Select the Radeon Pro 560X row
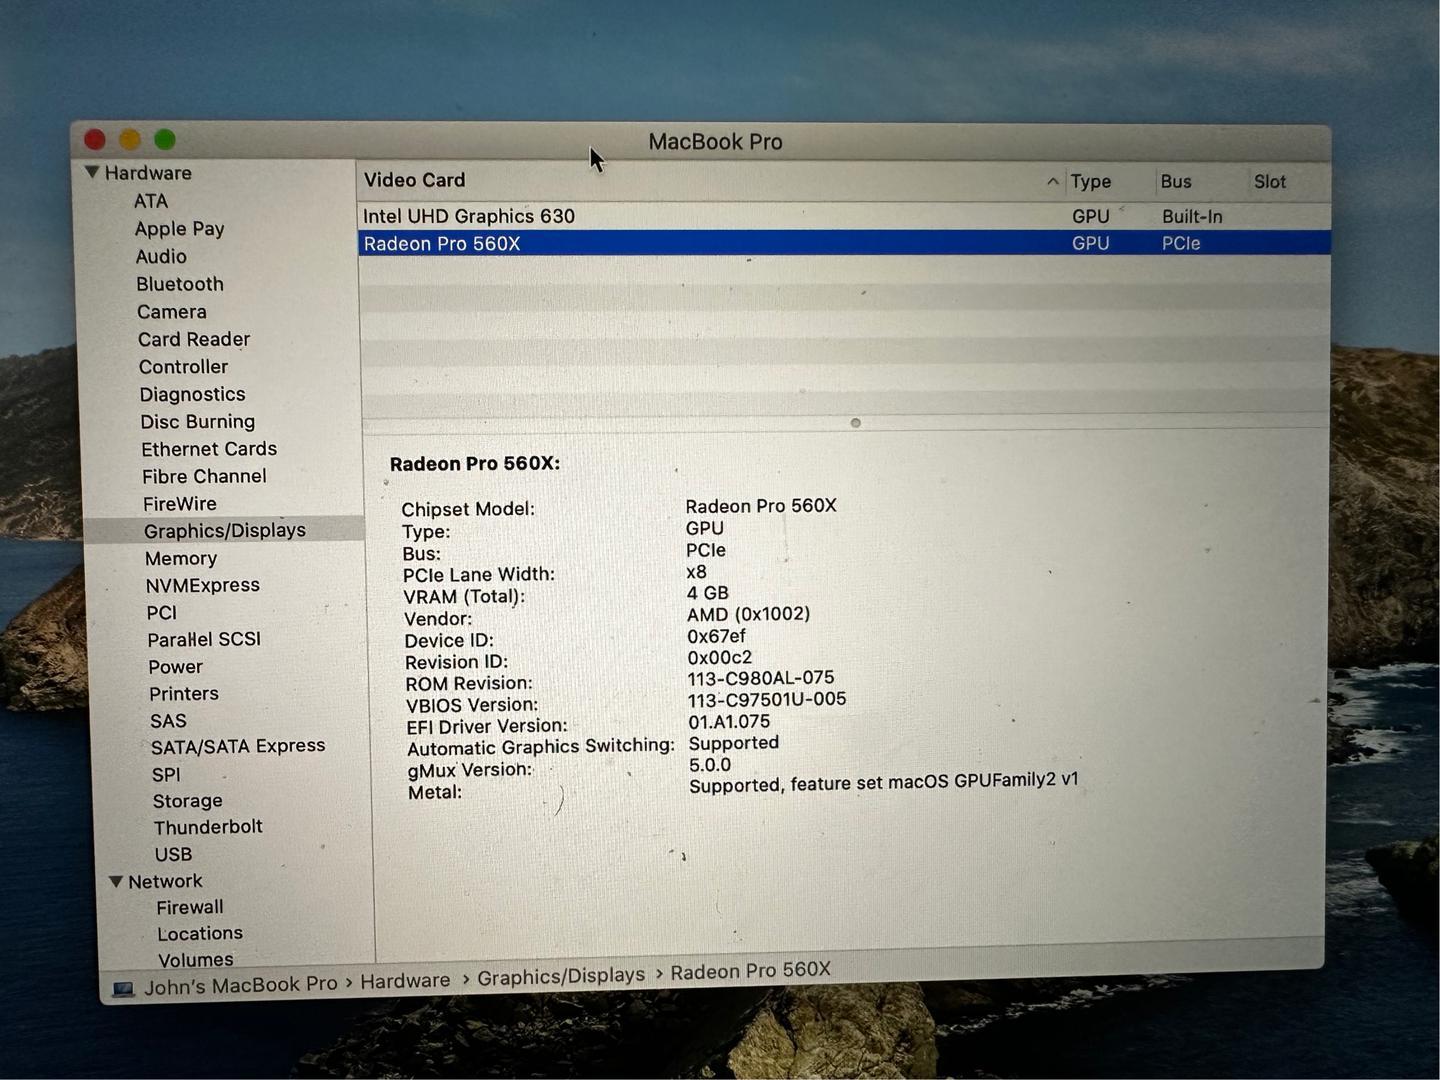This screenshot has height=1080, width=1440. pos(844,243)
